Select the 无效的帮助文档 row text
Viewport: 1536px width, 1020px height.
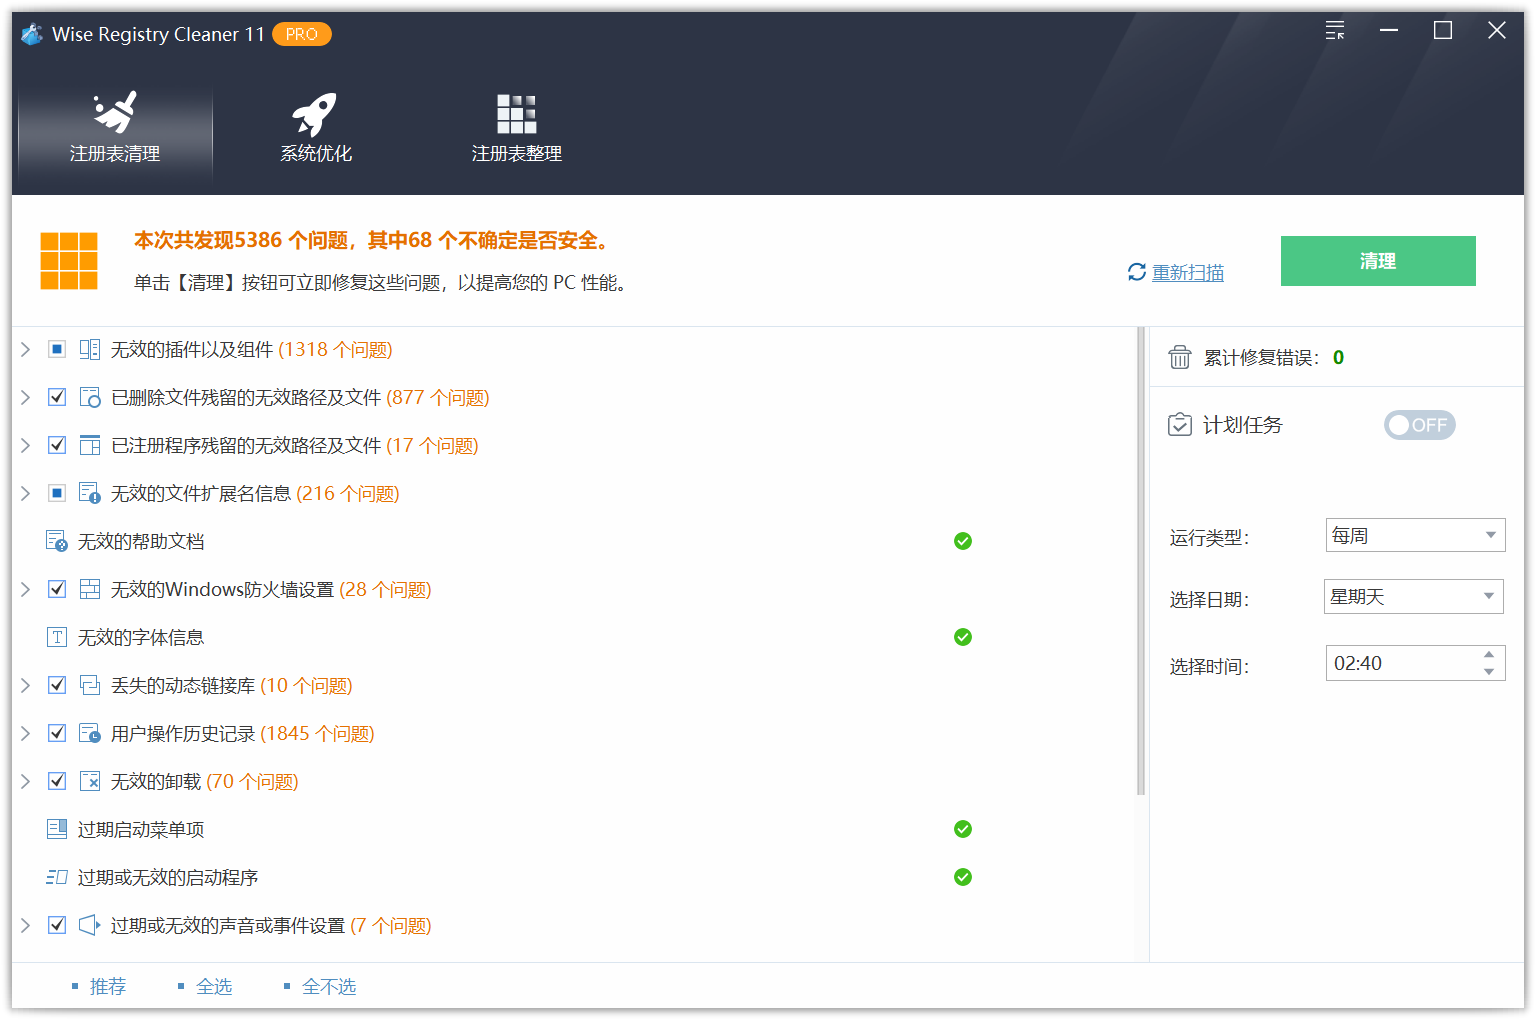pyautogui.click(x=141, y=541)
